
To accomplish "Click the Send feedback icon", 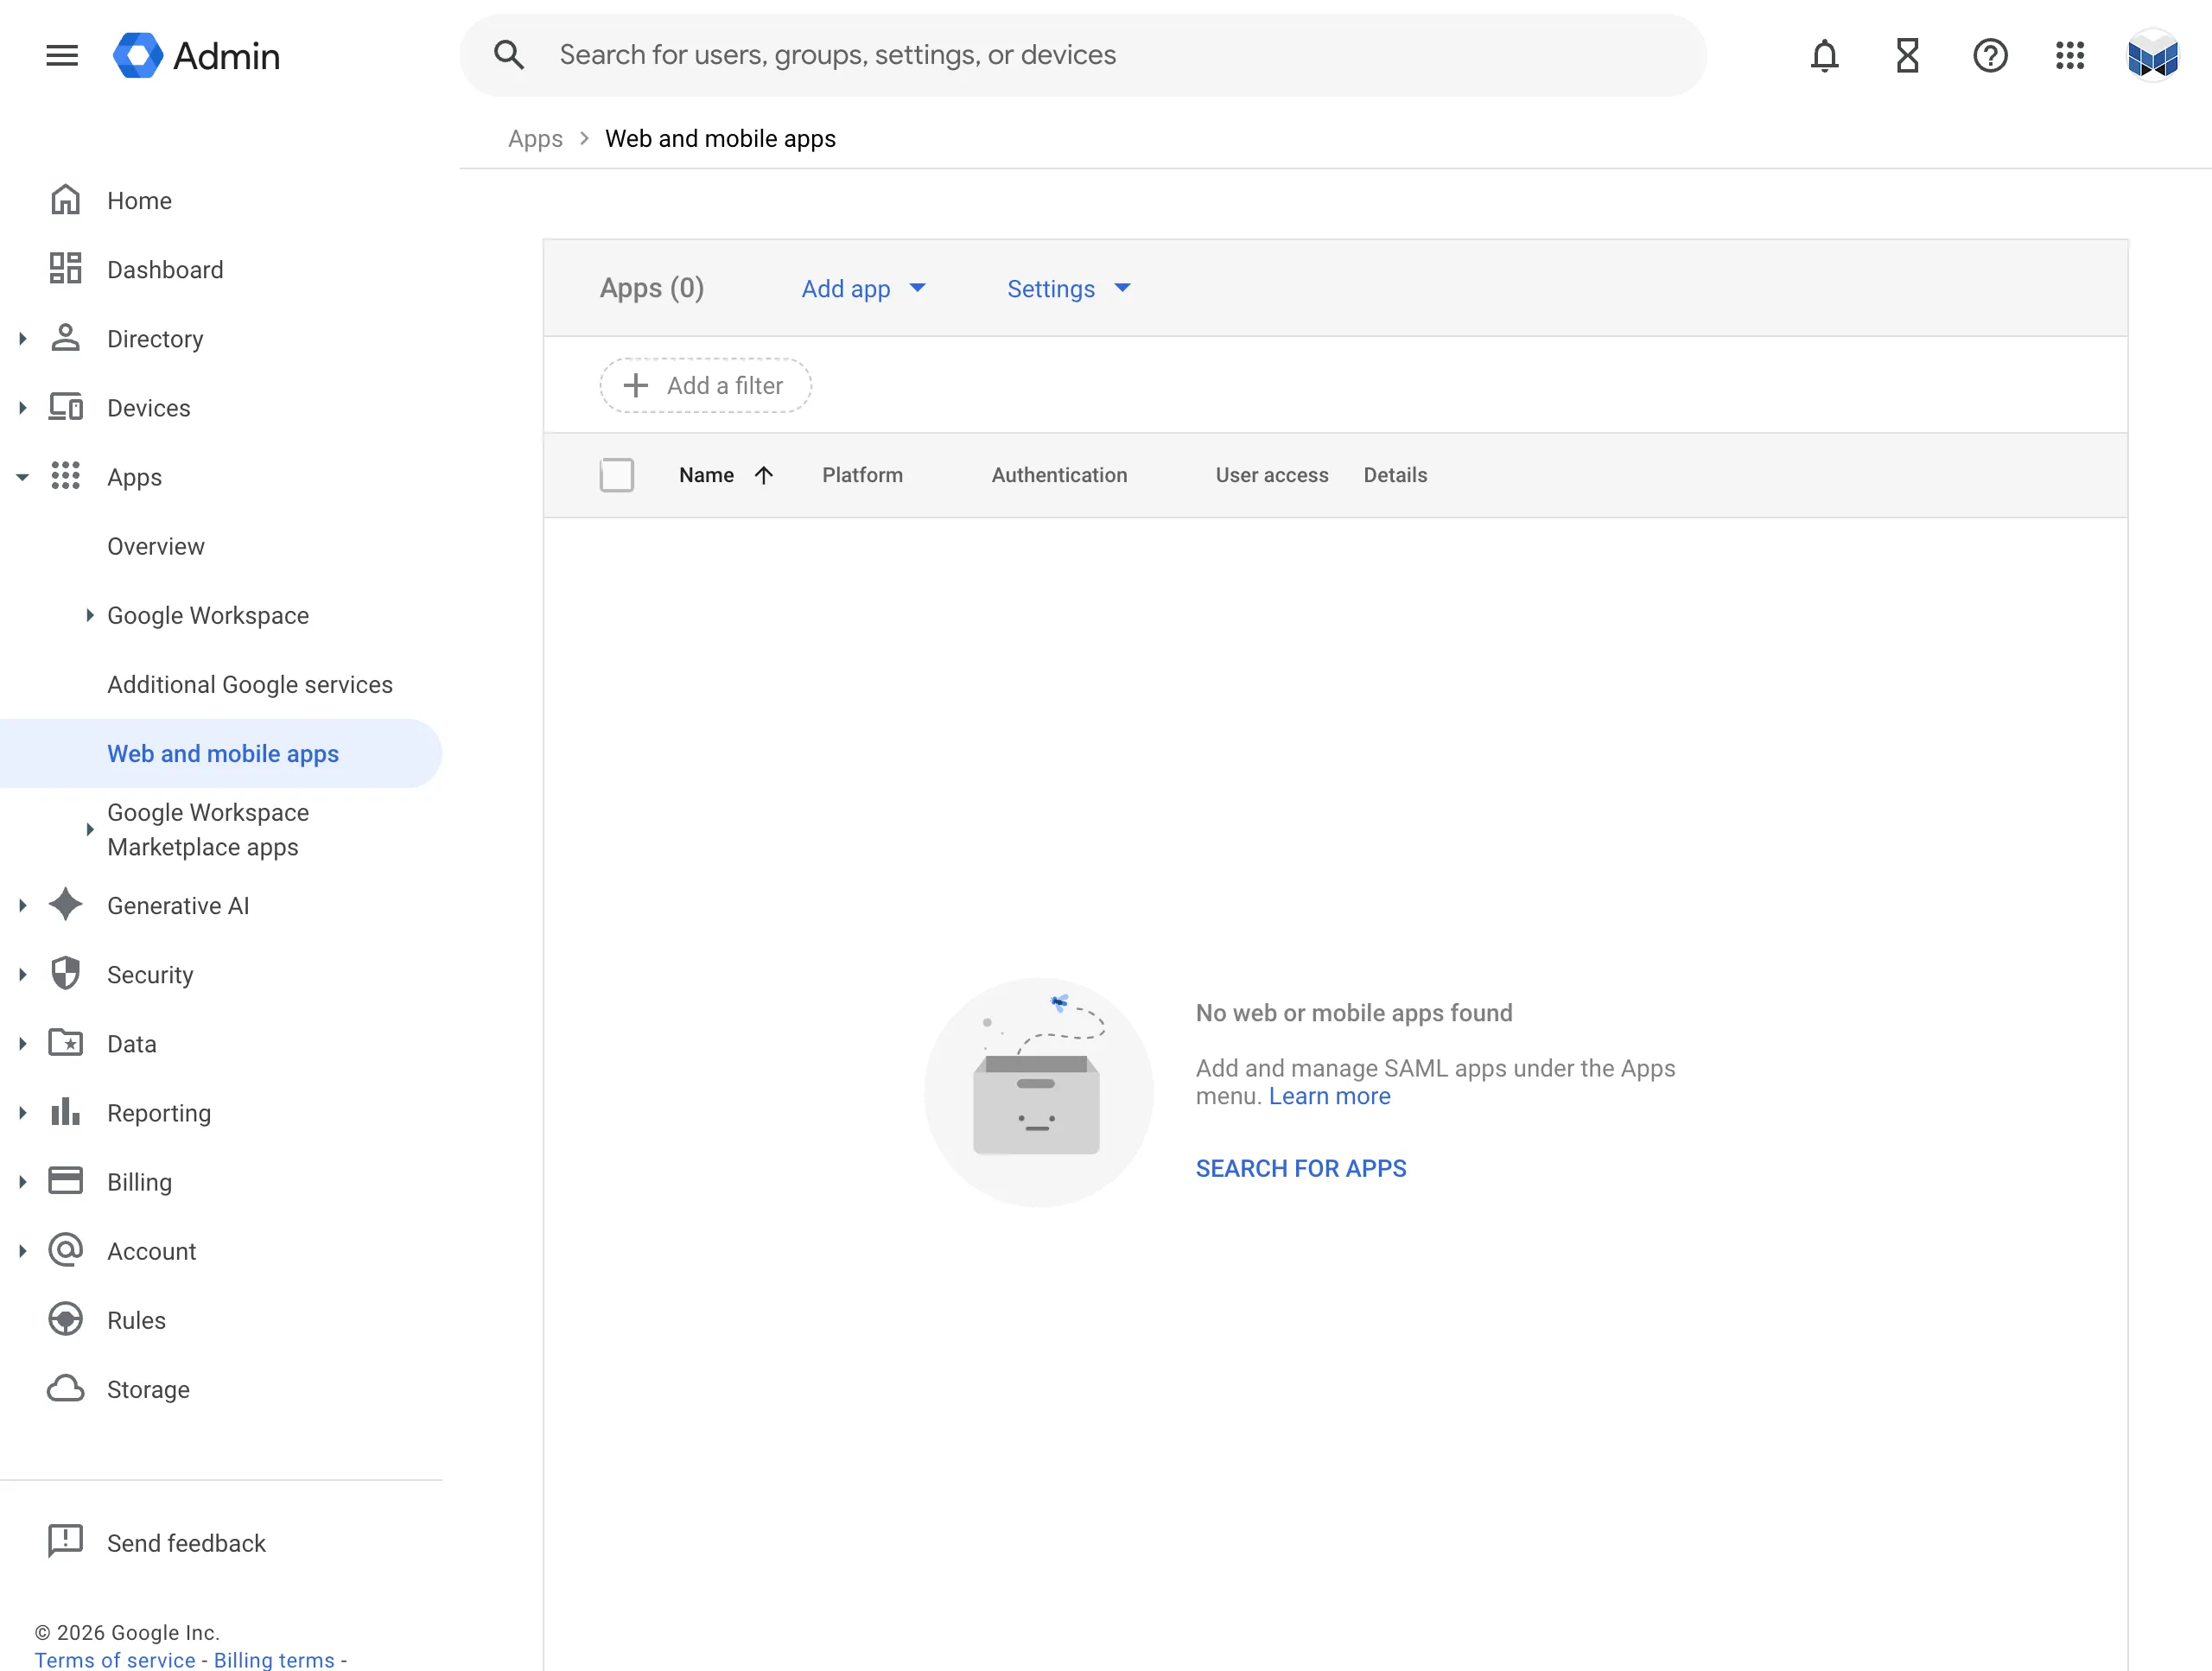I will pos(65,1541).
